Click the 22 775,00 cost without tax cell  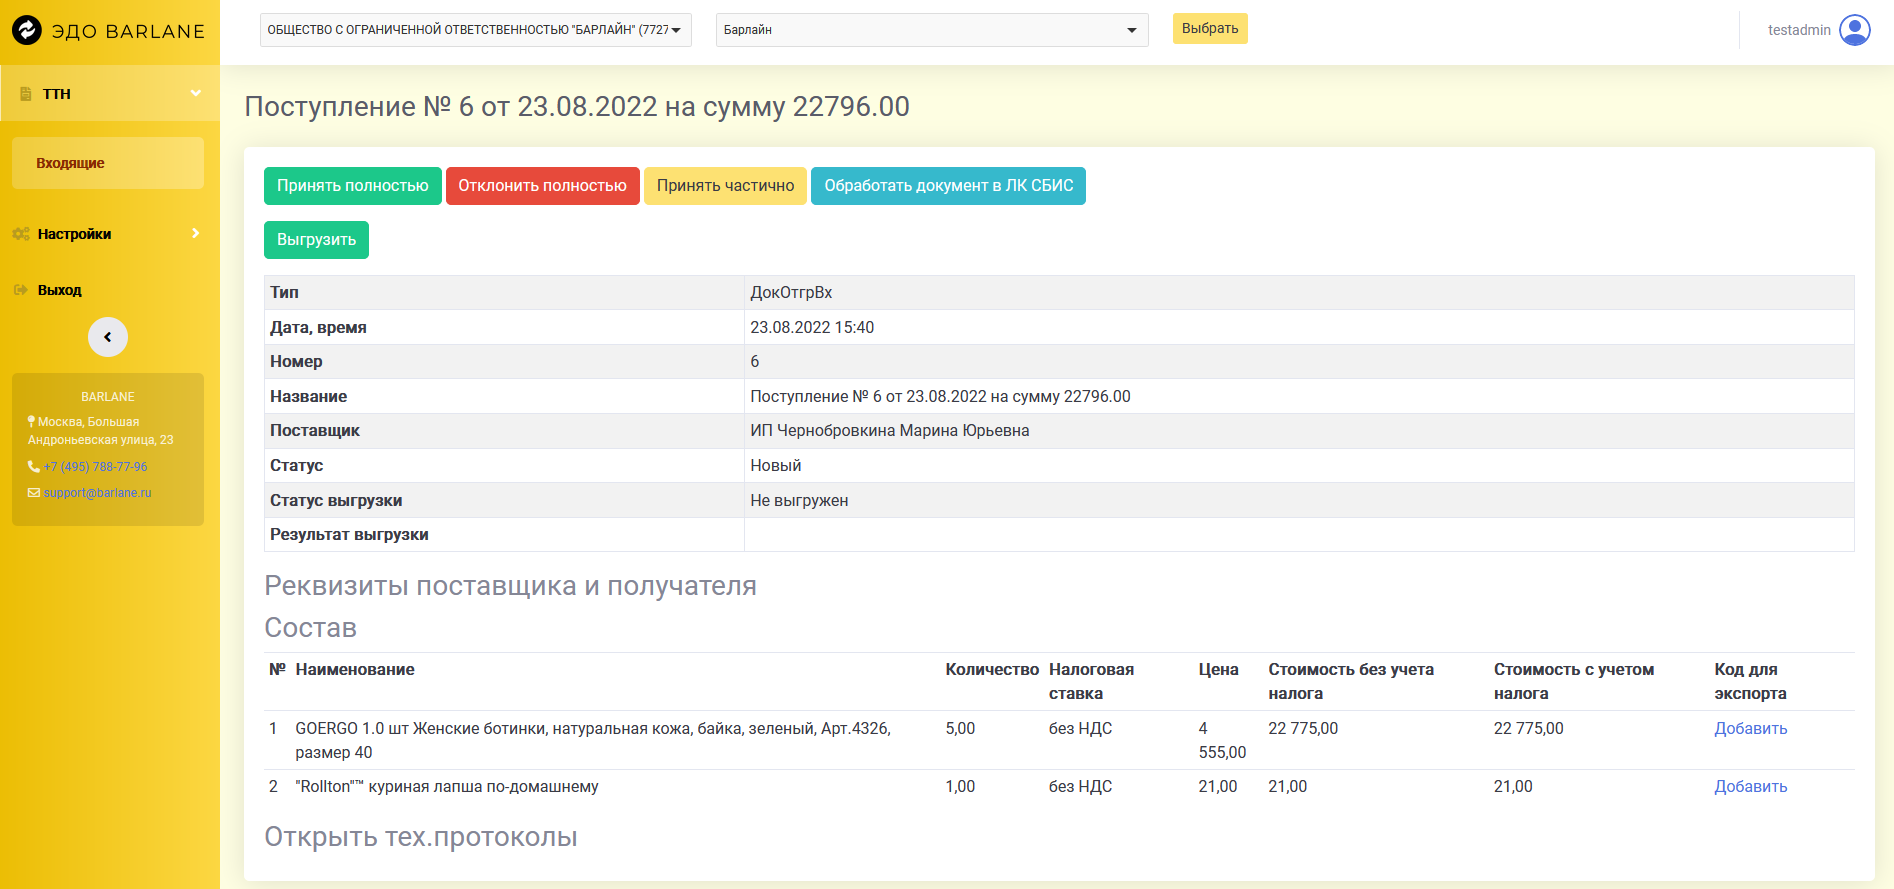pyautogui.click(x=1303, y=729)
